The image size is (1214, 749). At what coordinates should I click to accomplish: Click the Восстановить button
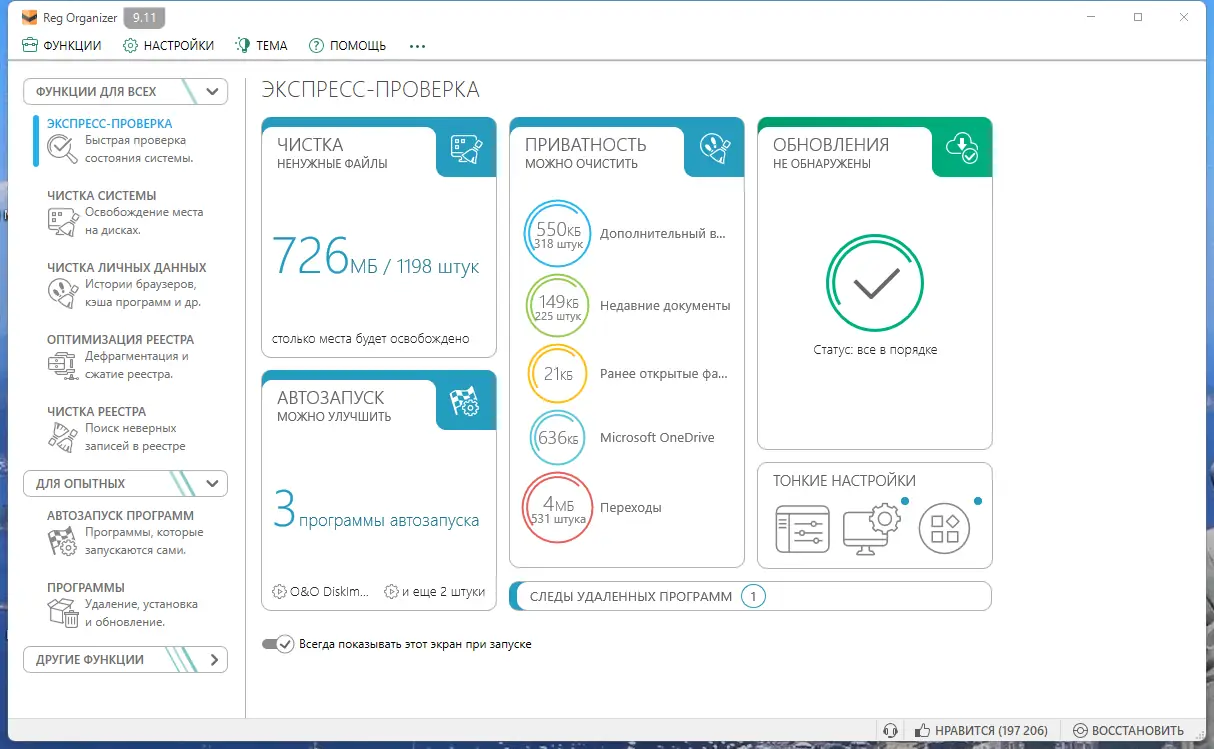1128,731
